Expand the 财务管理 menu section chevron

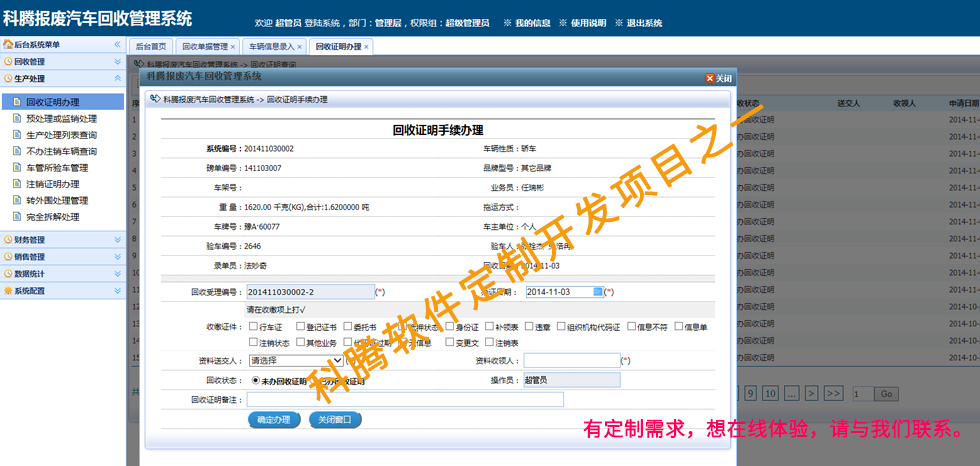[118, 239]
